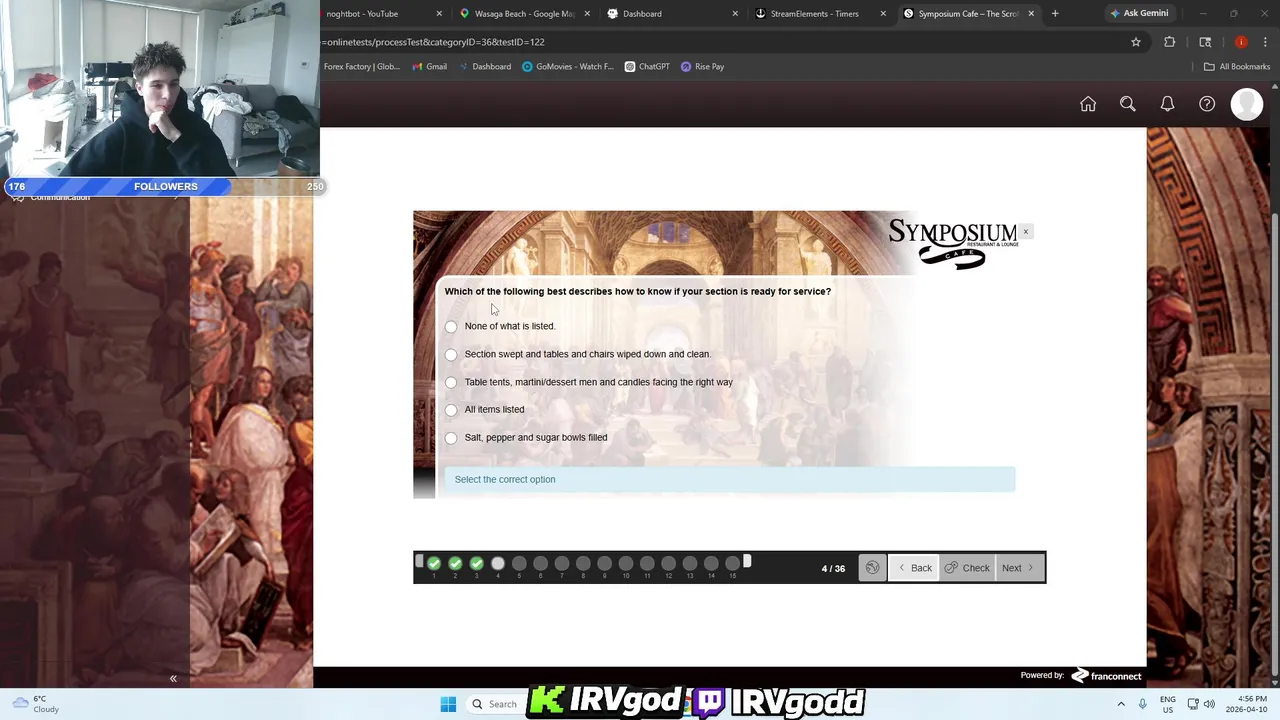Click the Check button to verify the answer
This screenshot has height=720, width=1280.
click(x=967, y=568)
